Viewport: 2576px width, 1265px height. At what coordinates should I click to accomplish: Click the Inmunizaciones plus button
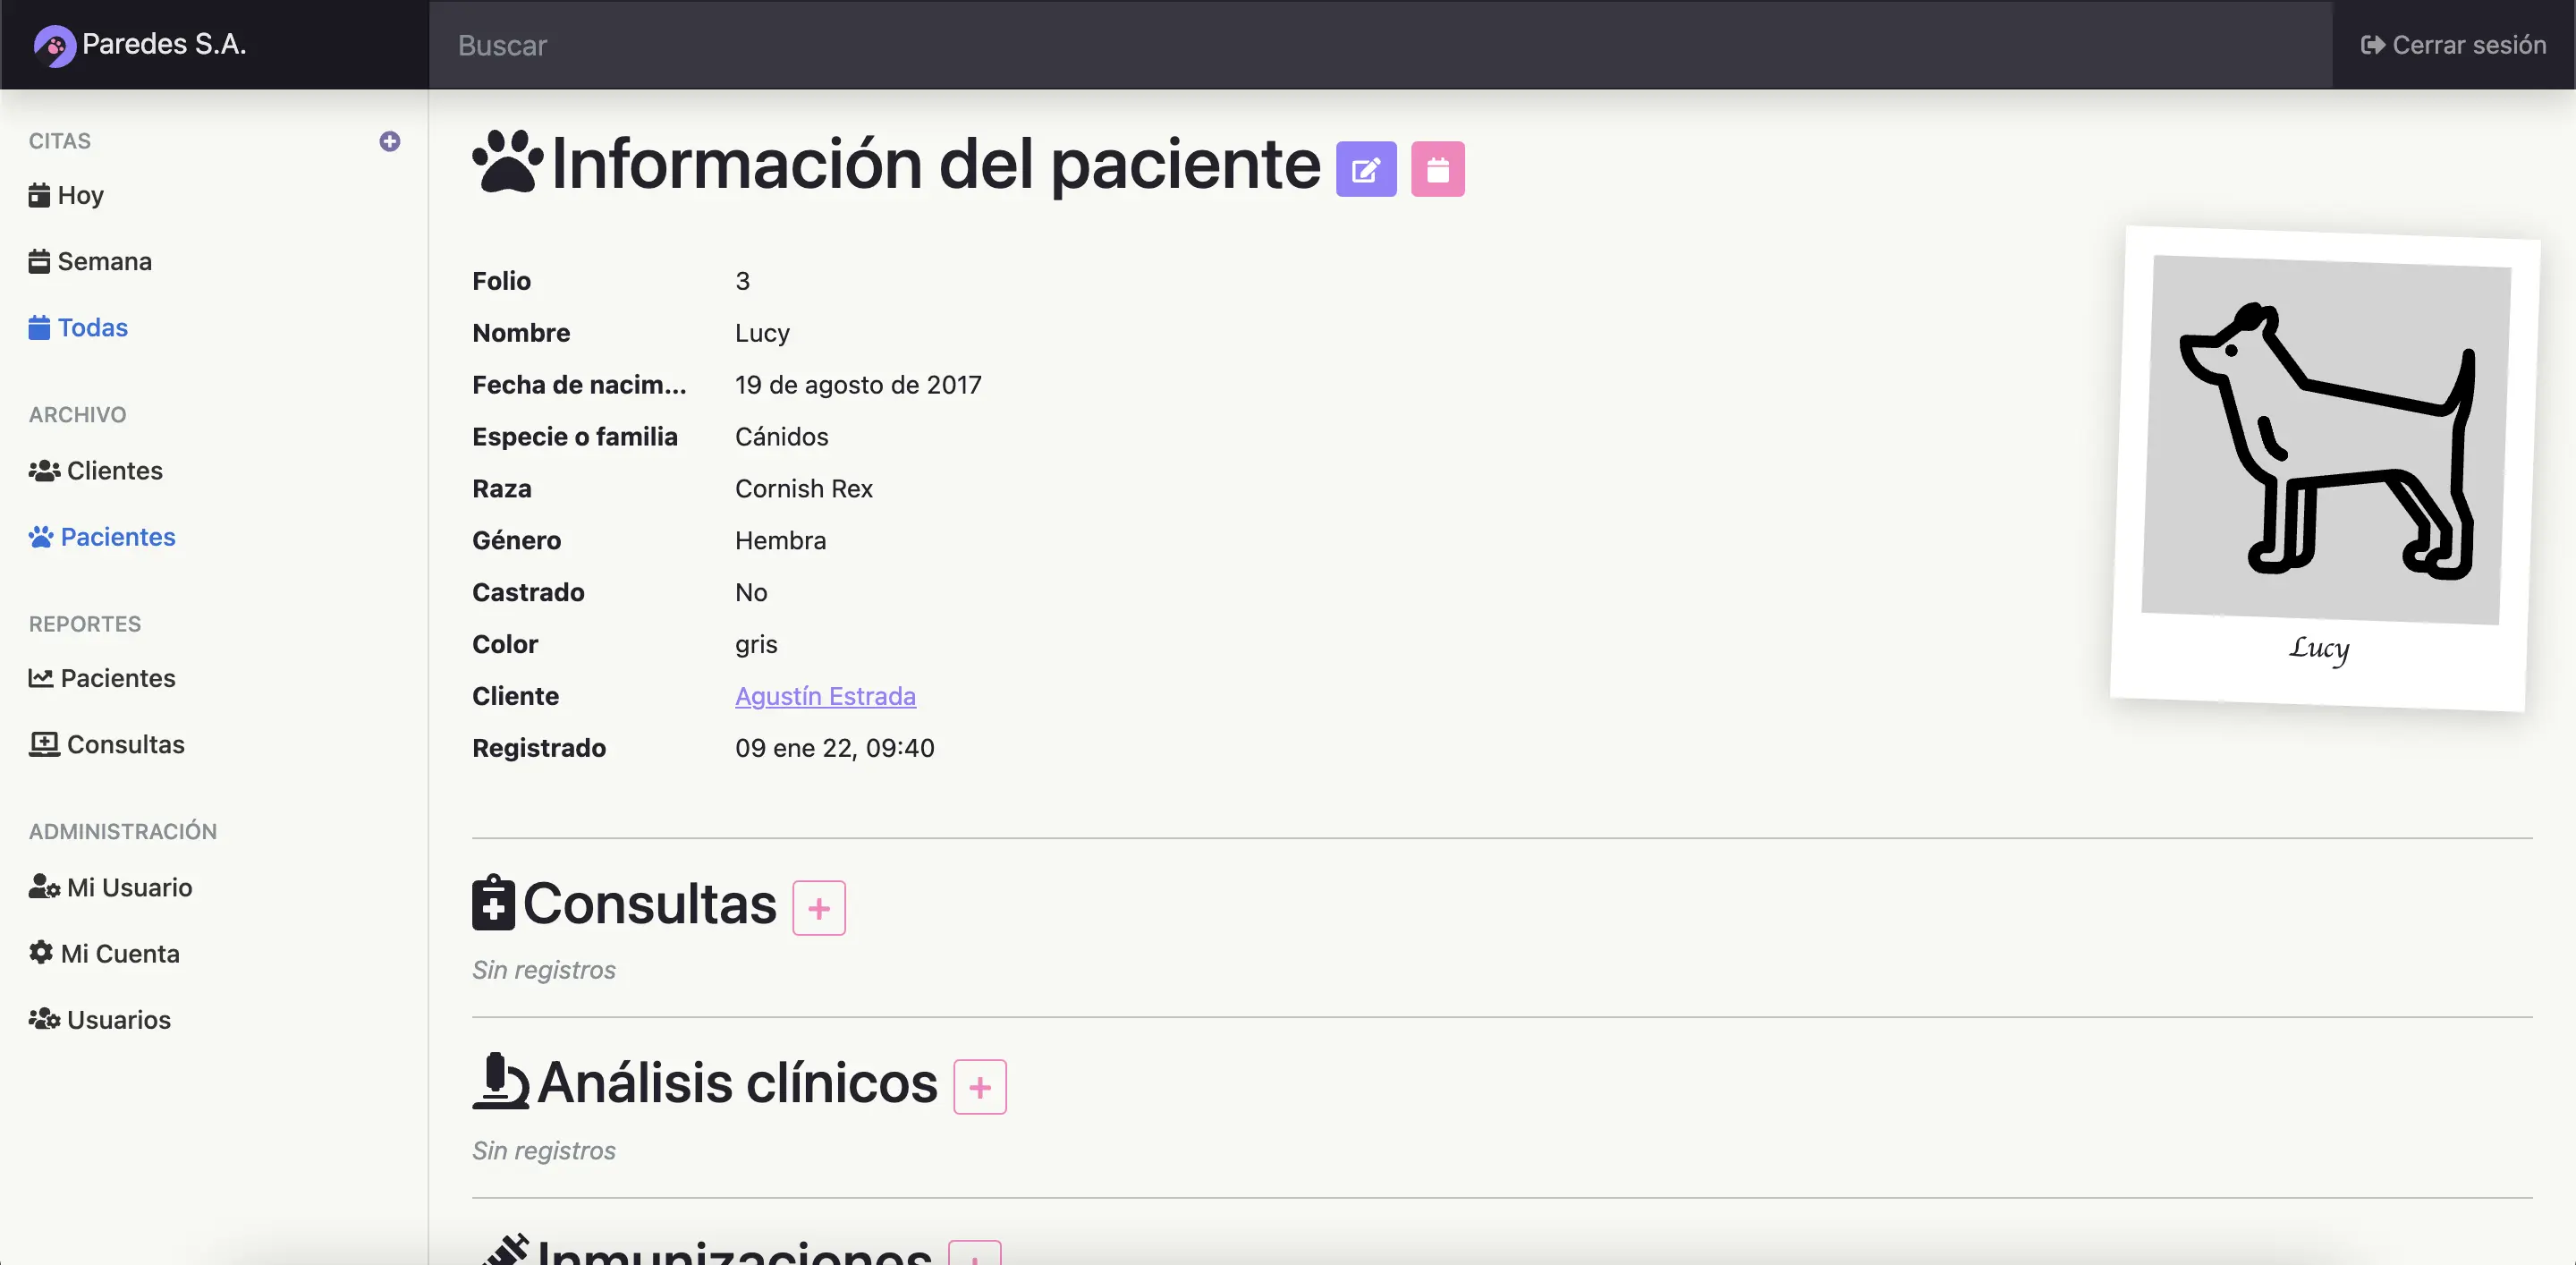(x=974, y=1254)
